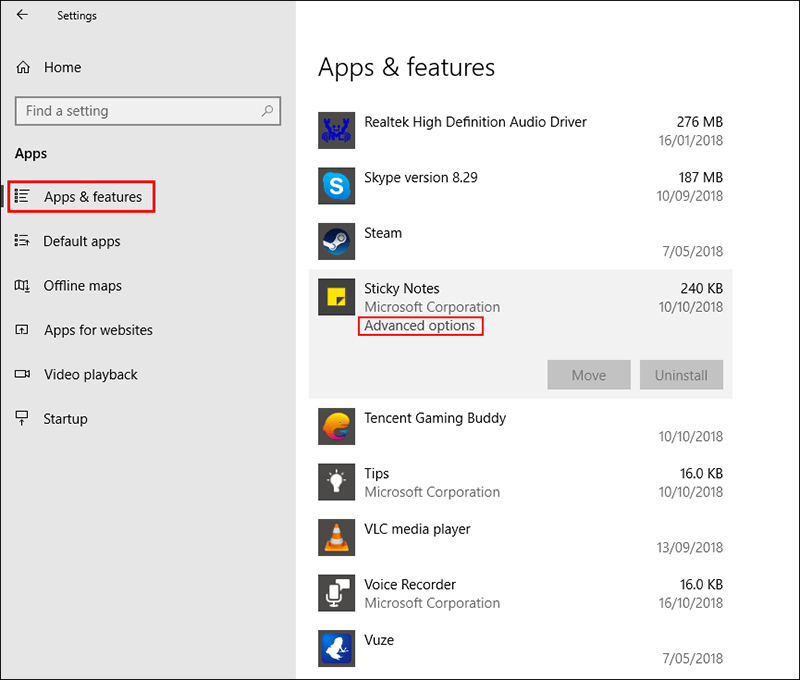Screen dimensions: 800x680
Task: Click the Home house icon
Action: 23,67
